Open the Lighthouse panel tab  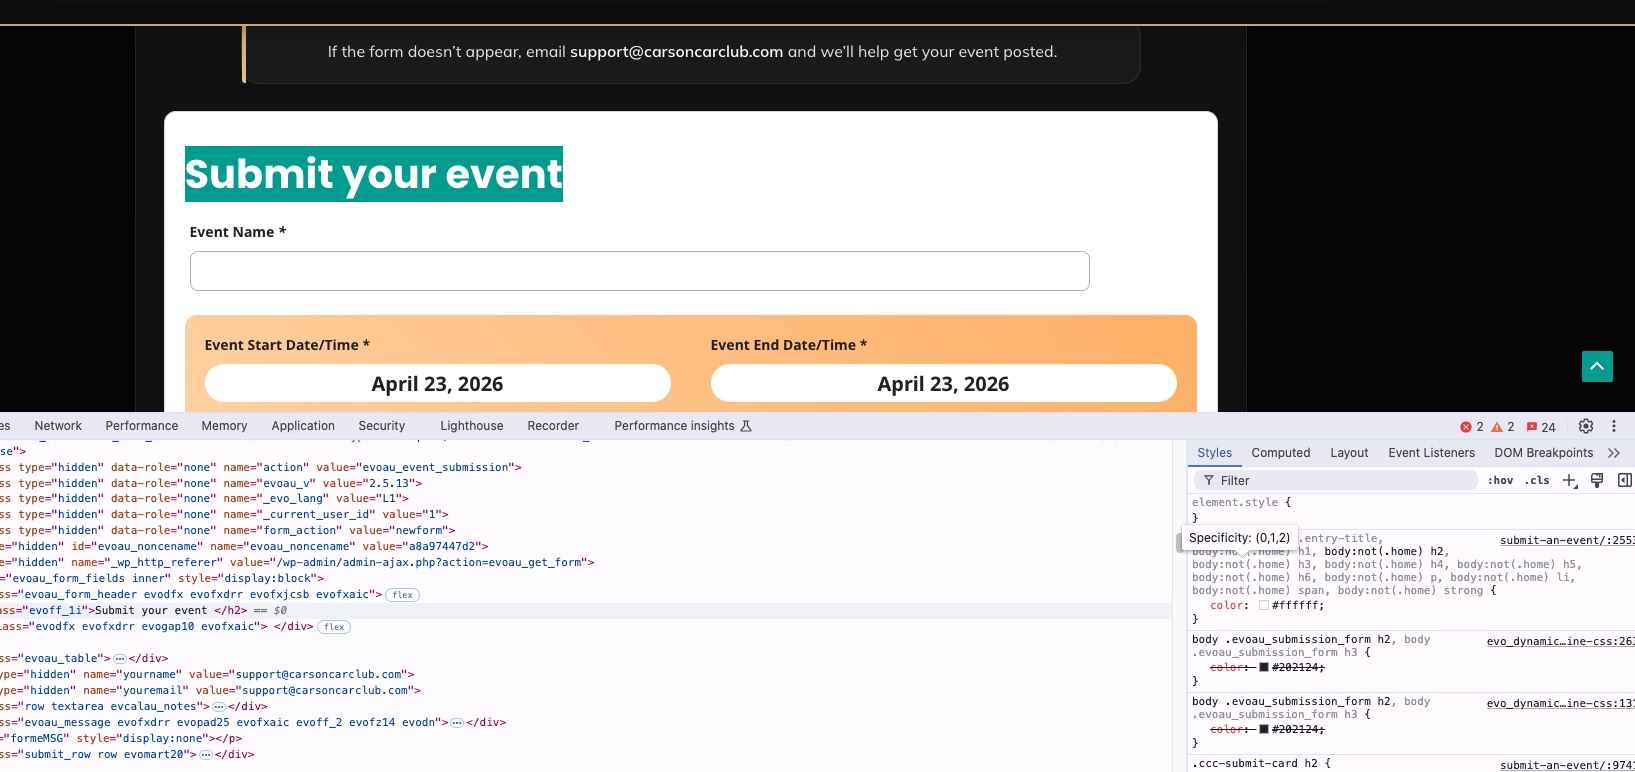click(471, 426)
